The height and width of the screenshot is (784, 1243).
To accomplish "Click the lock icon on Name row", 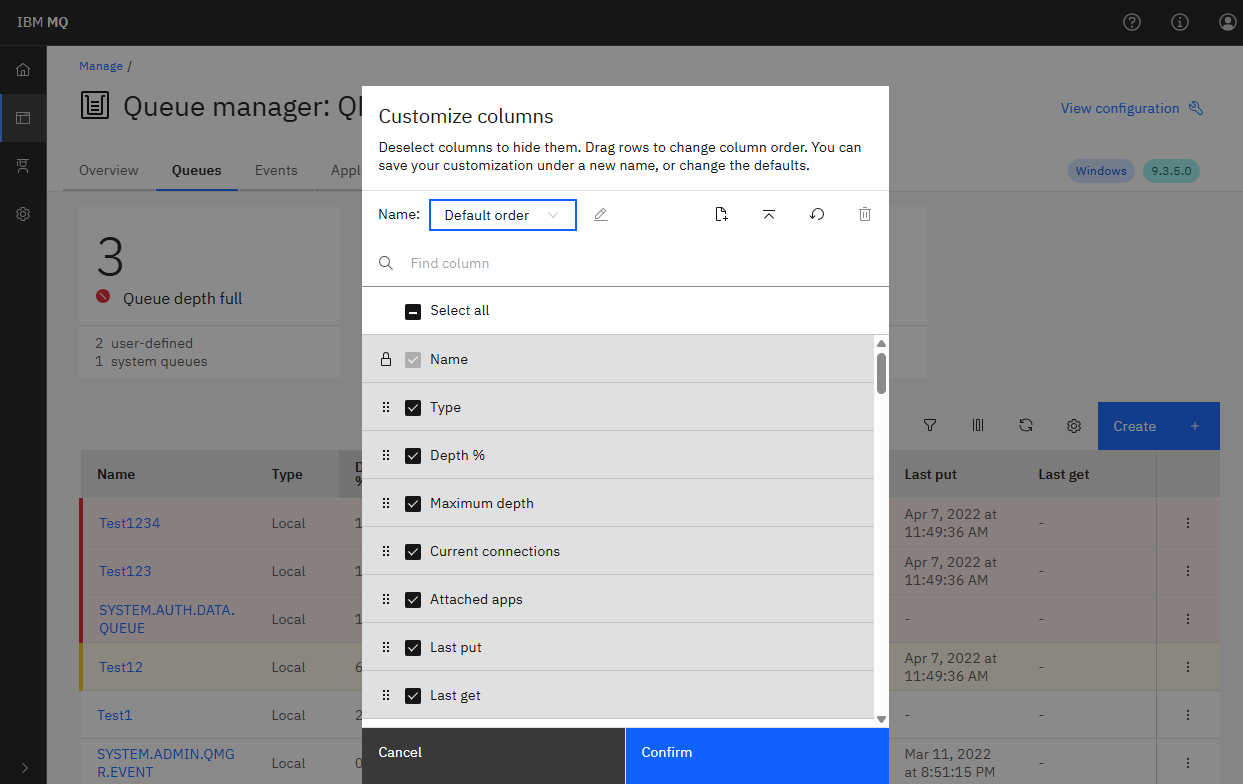I will point(386,359).
